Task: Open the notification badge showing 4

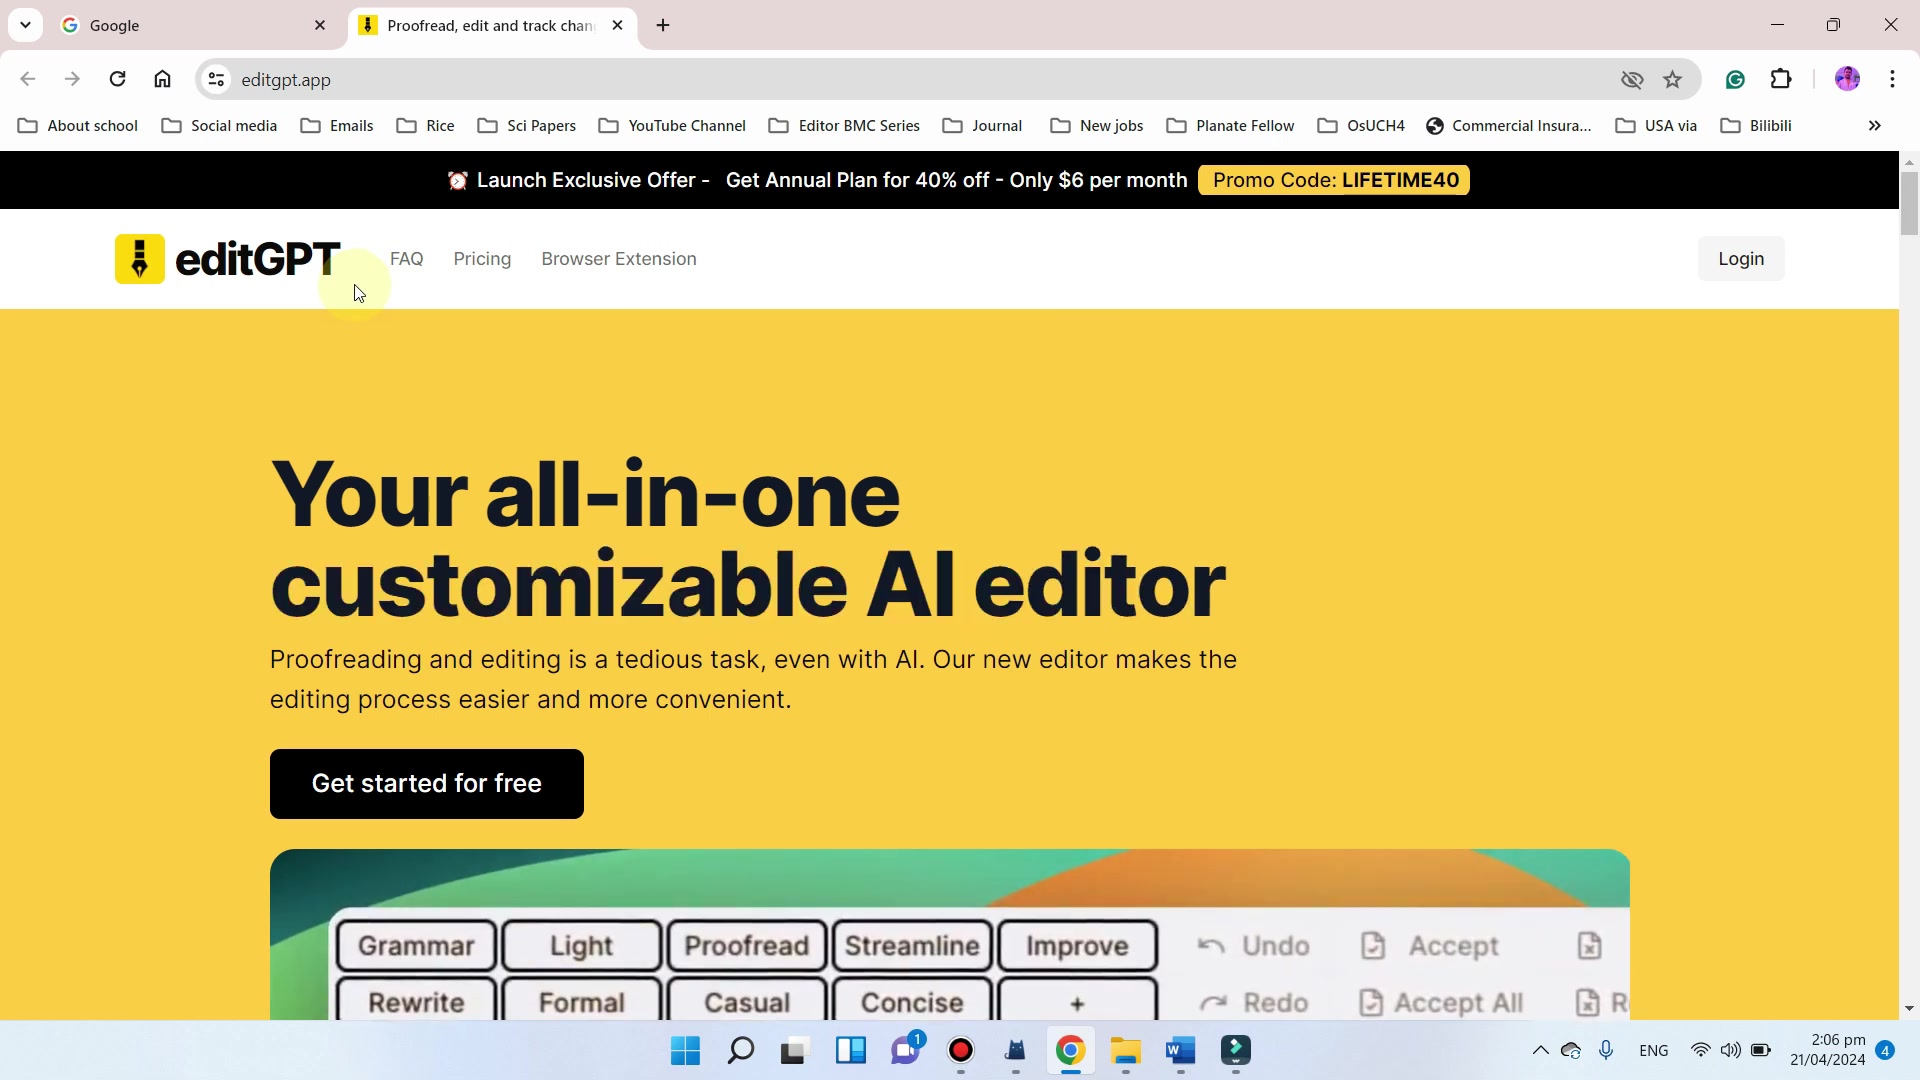Action: pos(1885,1050)
